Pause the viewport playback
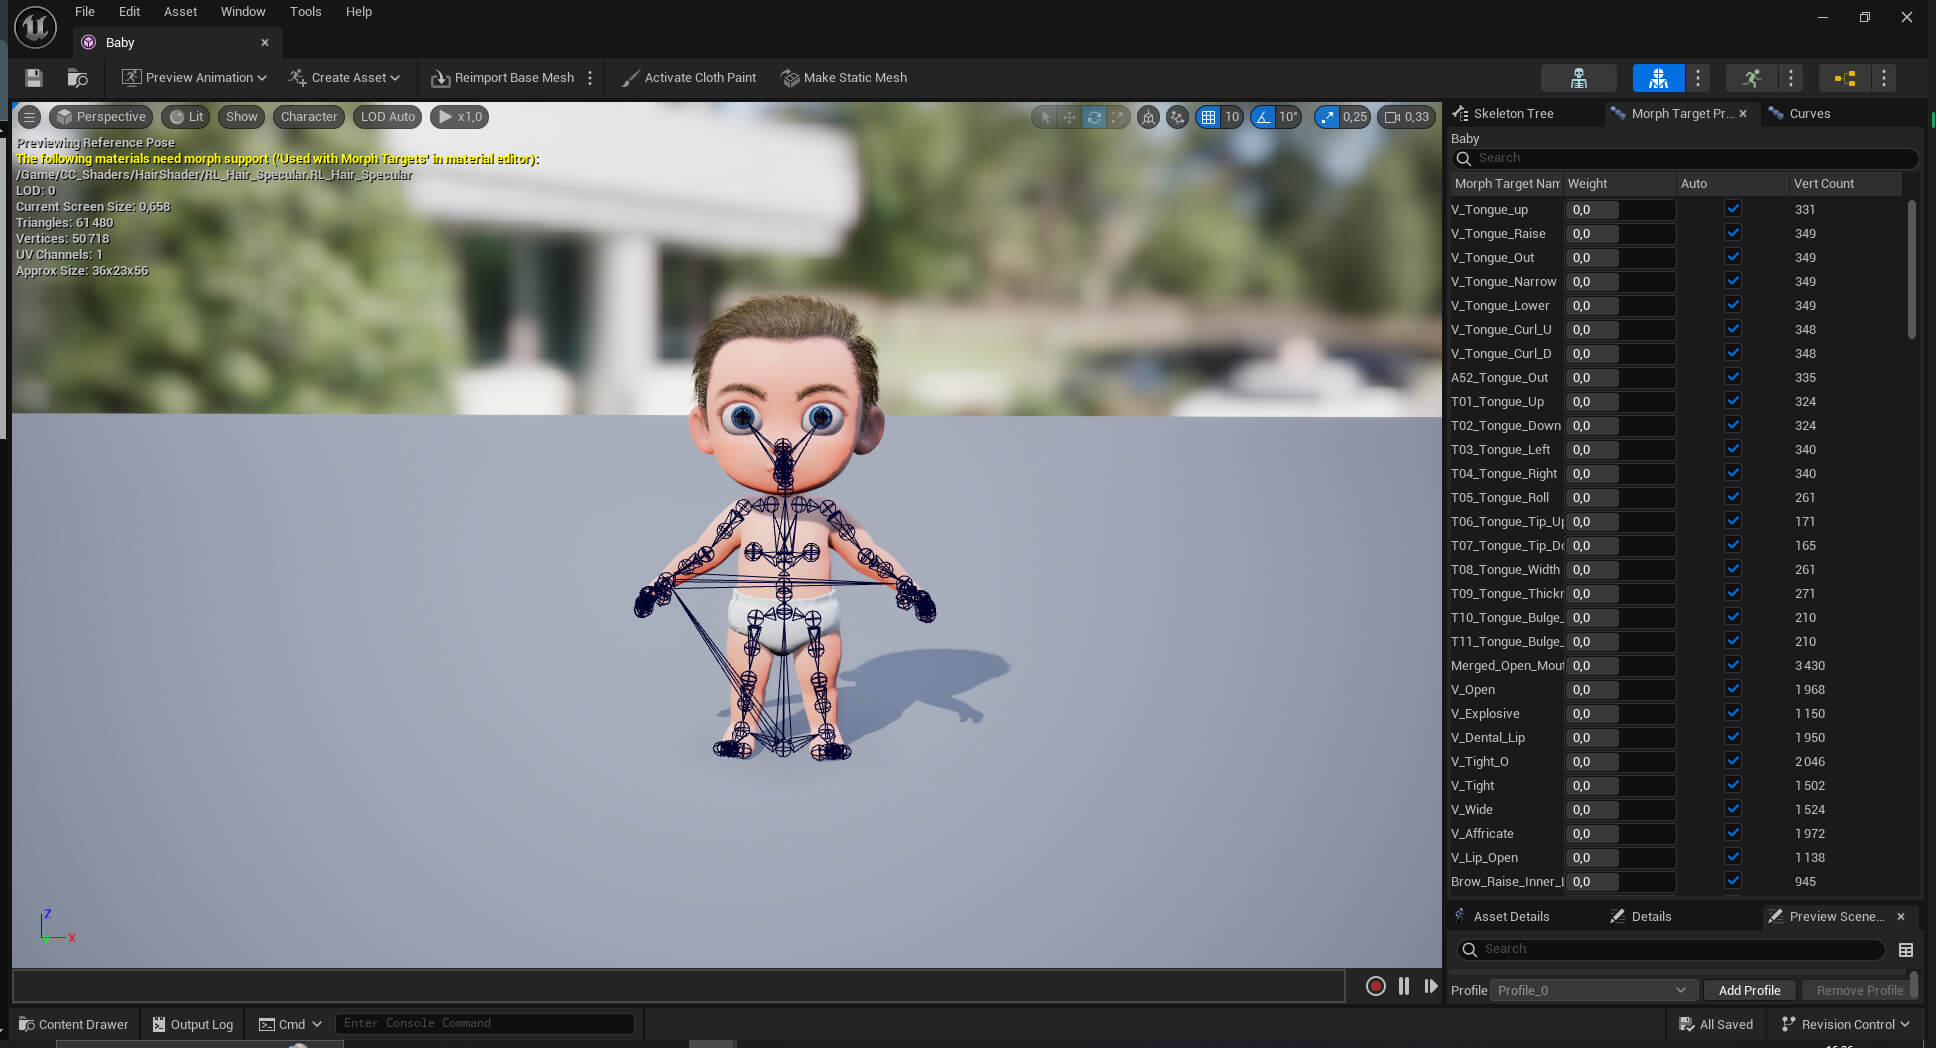The width and height of the screenshot is (1936, 1048). tap(1404, 986)
